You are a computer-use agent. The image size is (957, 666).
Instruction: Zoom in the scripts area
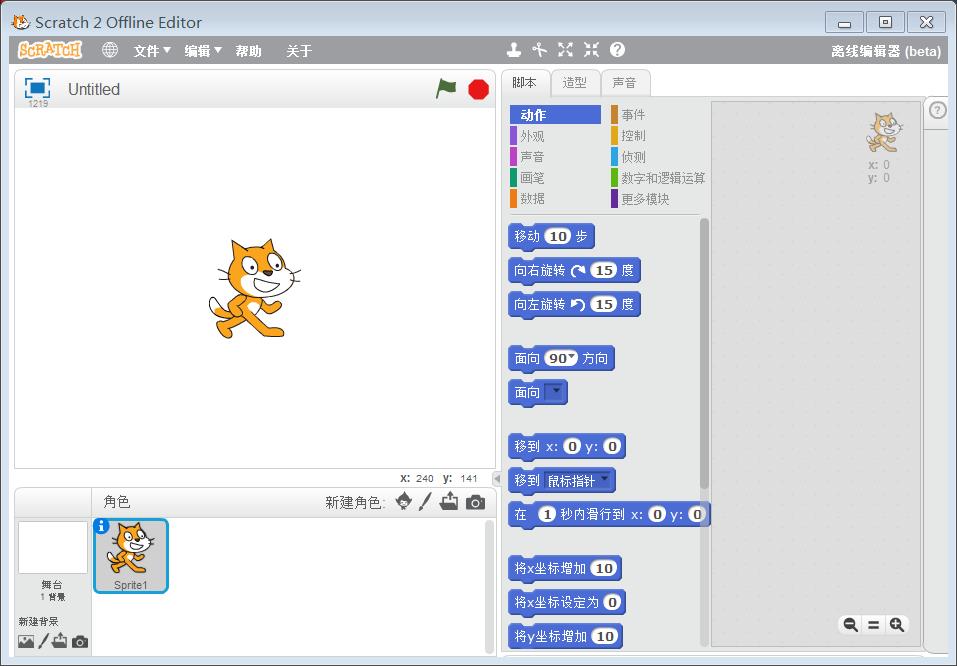pyautogui.click(x=897, y=624)
